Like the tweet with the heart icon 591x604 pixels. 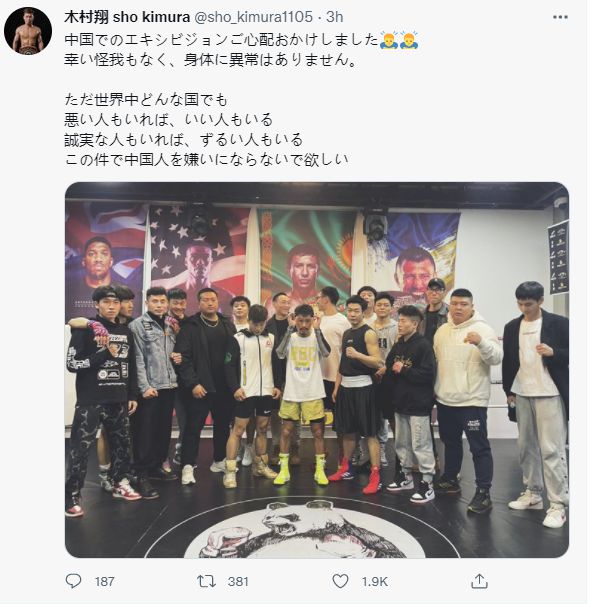(340, 581)
